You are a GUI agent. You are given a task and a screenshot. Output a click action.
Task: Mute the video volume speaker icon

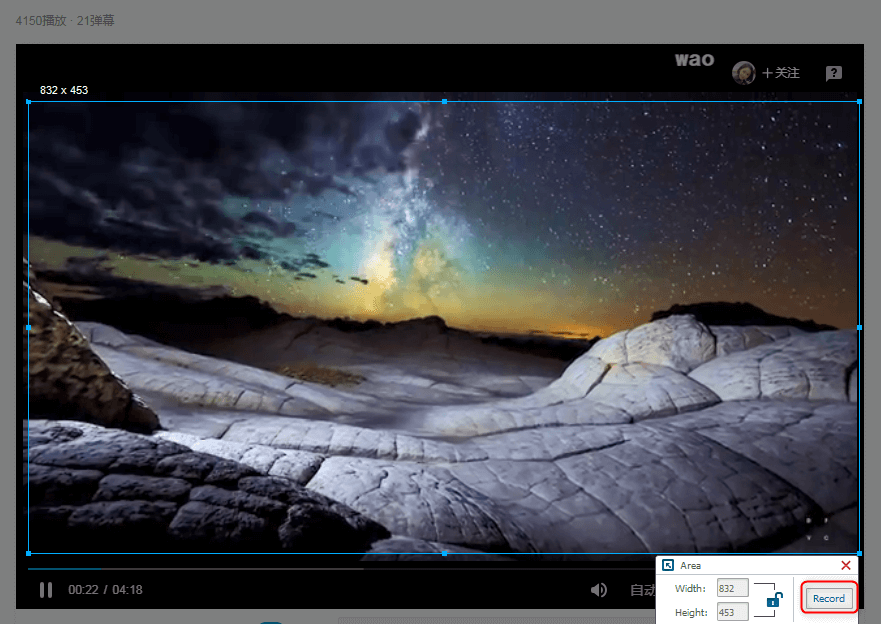click(x=598, y=590)
